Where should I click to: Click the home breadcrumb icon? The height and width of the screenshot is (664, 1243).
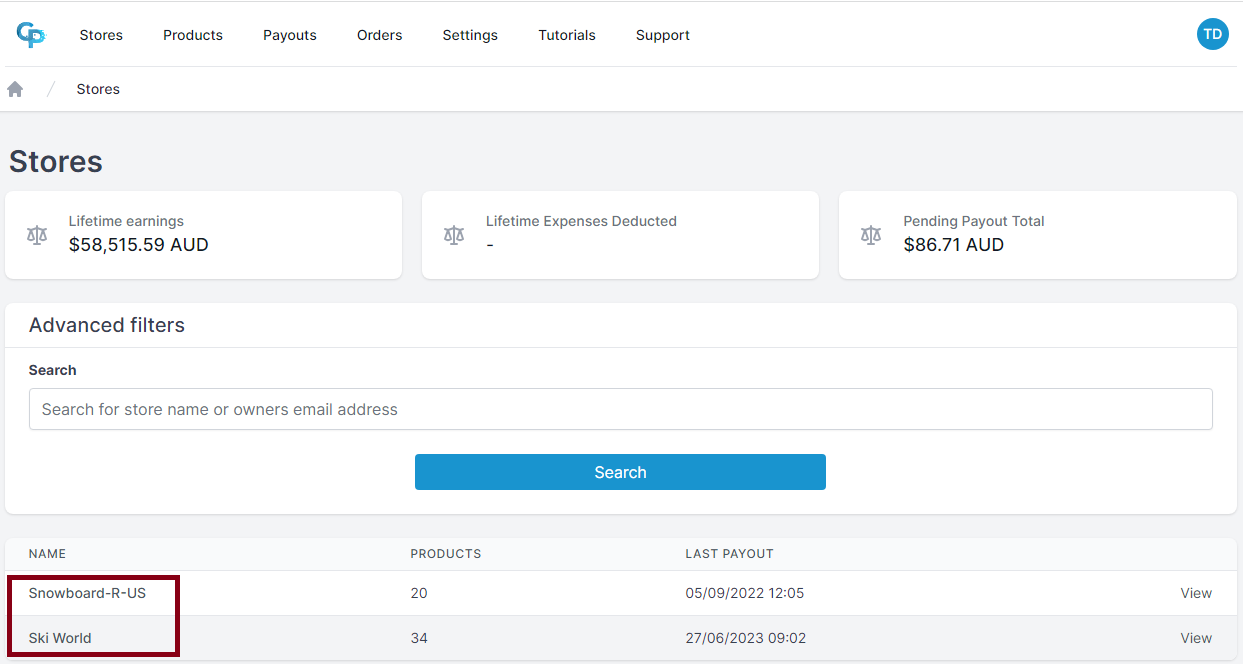click(15, 89)
